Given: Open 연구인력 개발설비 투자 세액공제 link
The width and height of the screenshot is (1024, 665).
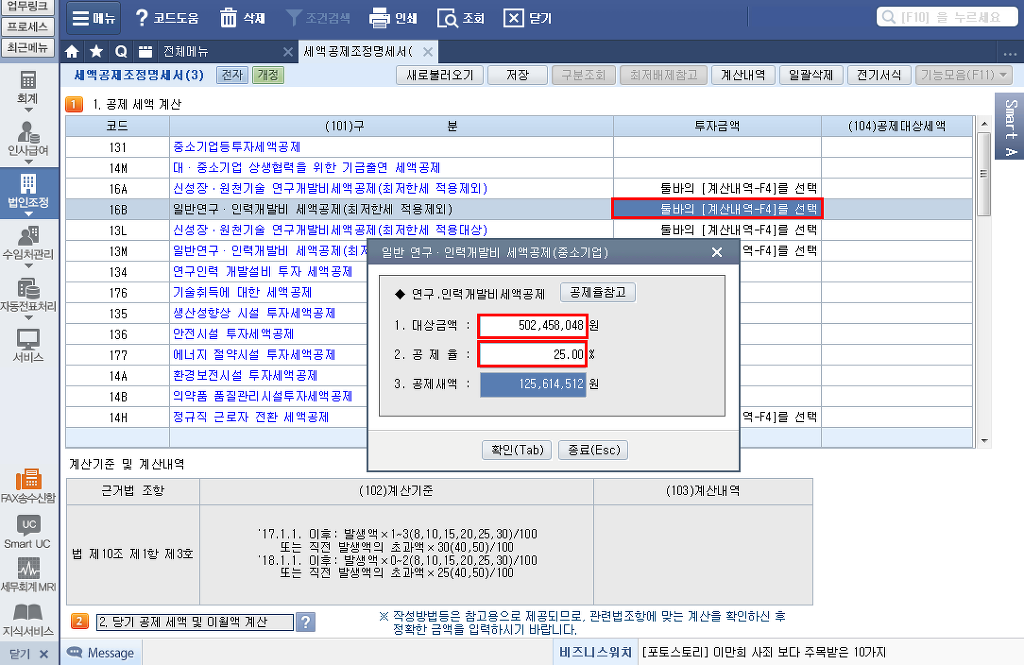Looking at the screenshot, I should coord(263,272).
